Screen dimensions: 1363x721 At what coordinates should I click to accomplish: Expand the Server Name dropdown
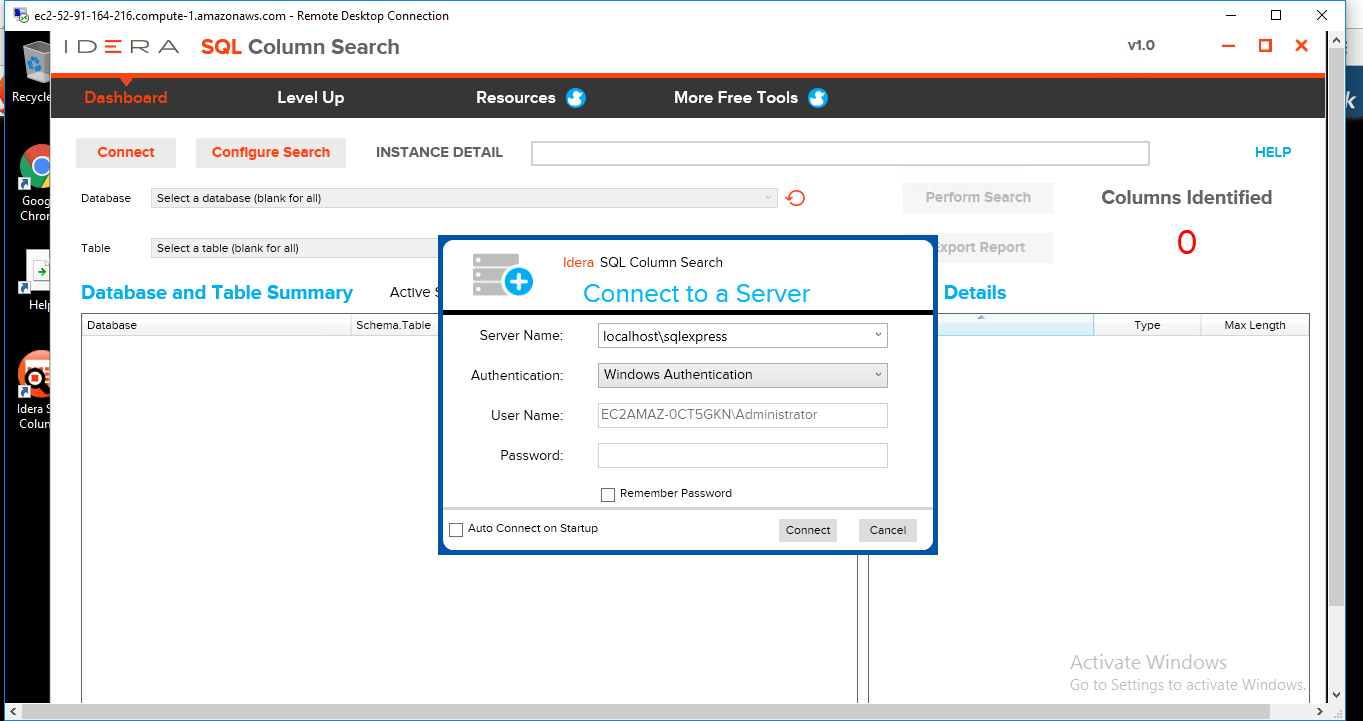click(x=877, y=336)
